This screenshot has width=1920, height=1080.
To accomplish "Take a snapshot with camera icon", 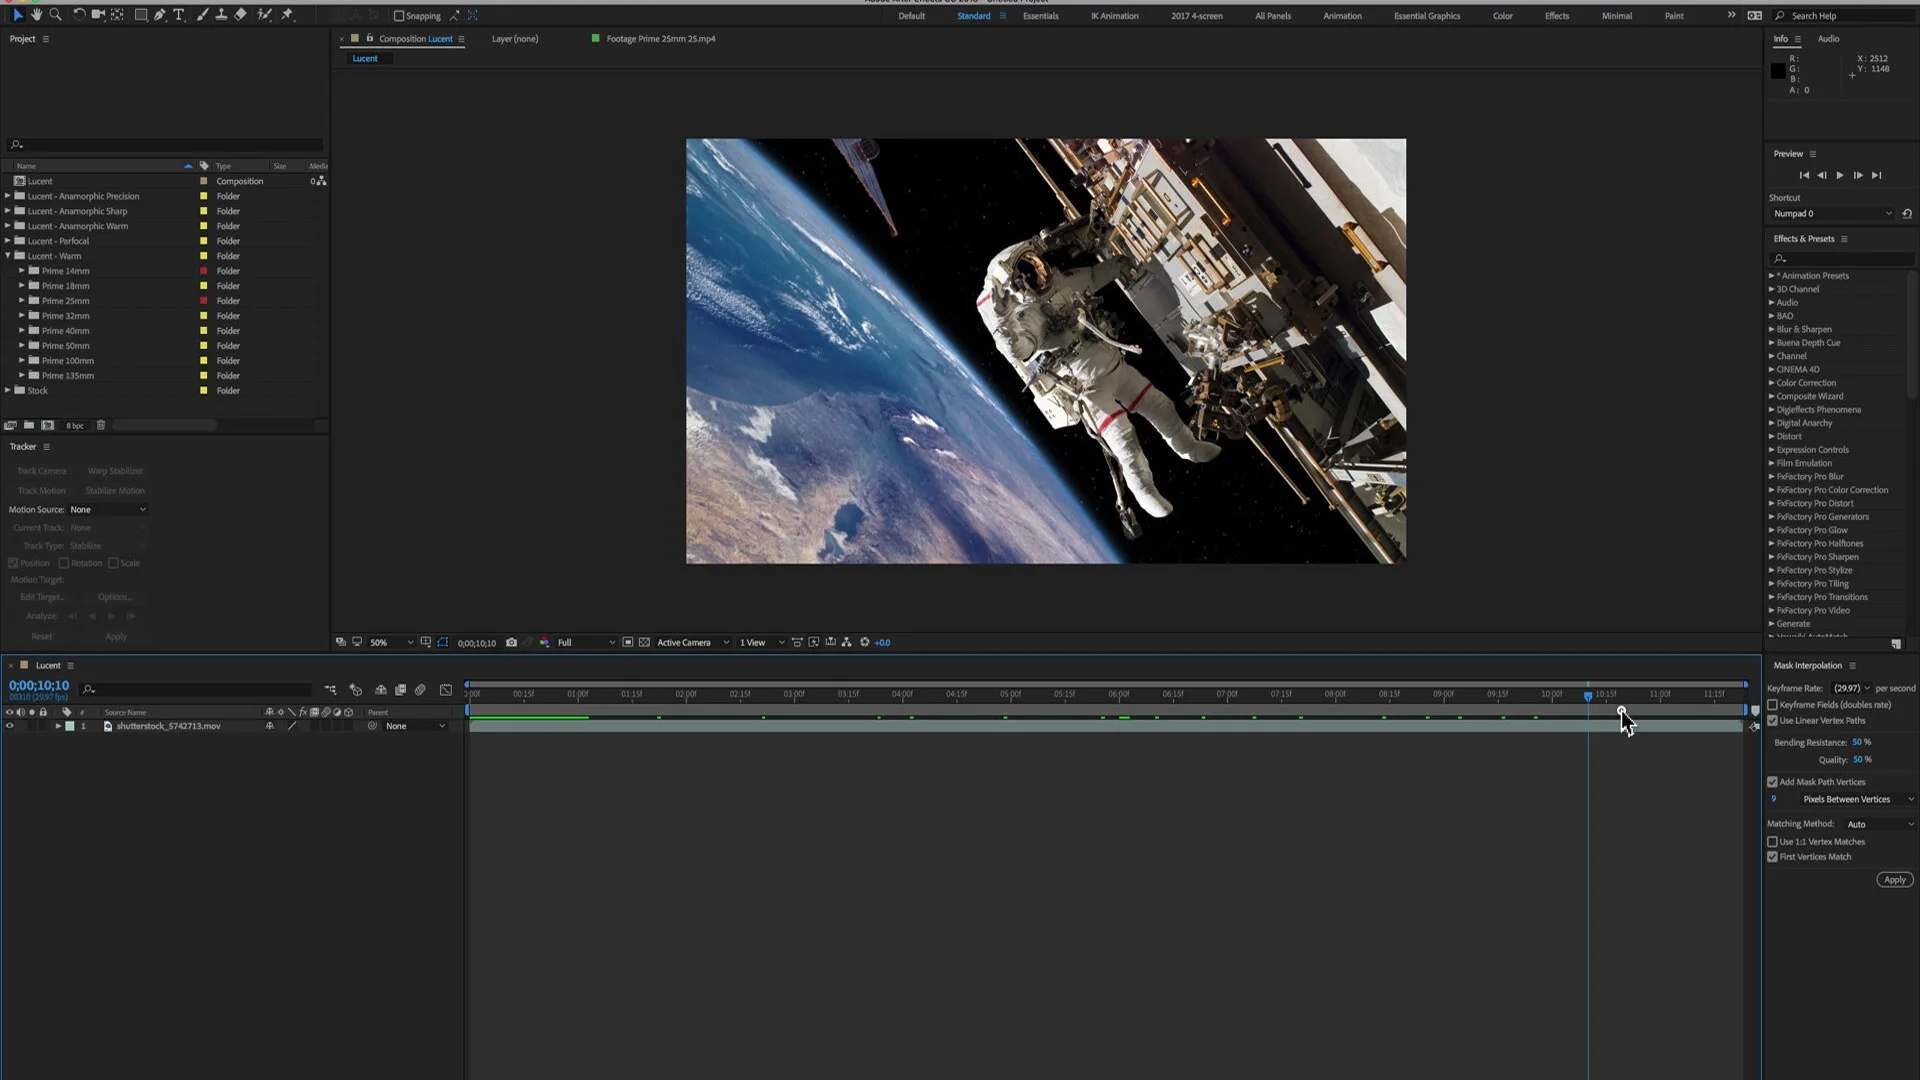I will click(x=511, y=643).
